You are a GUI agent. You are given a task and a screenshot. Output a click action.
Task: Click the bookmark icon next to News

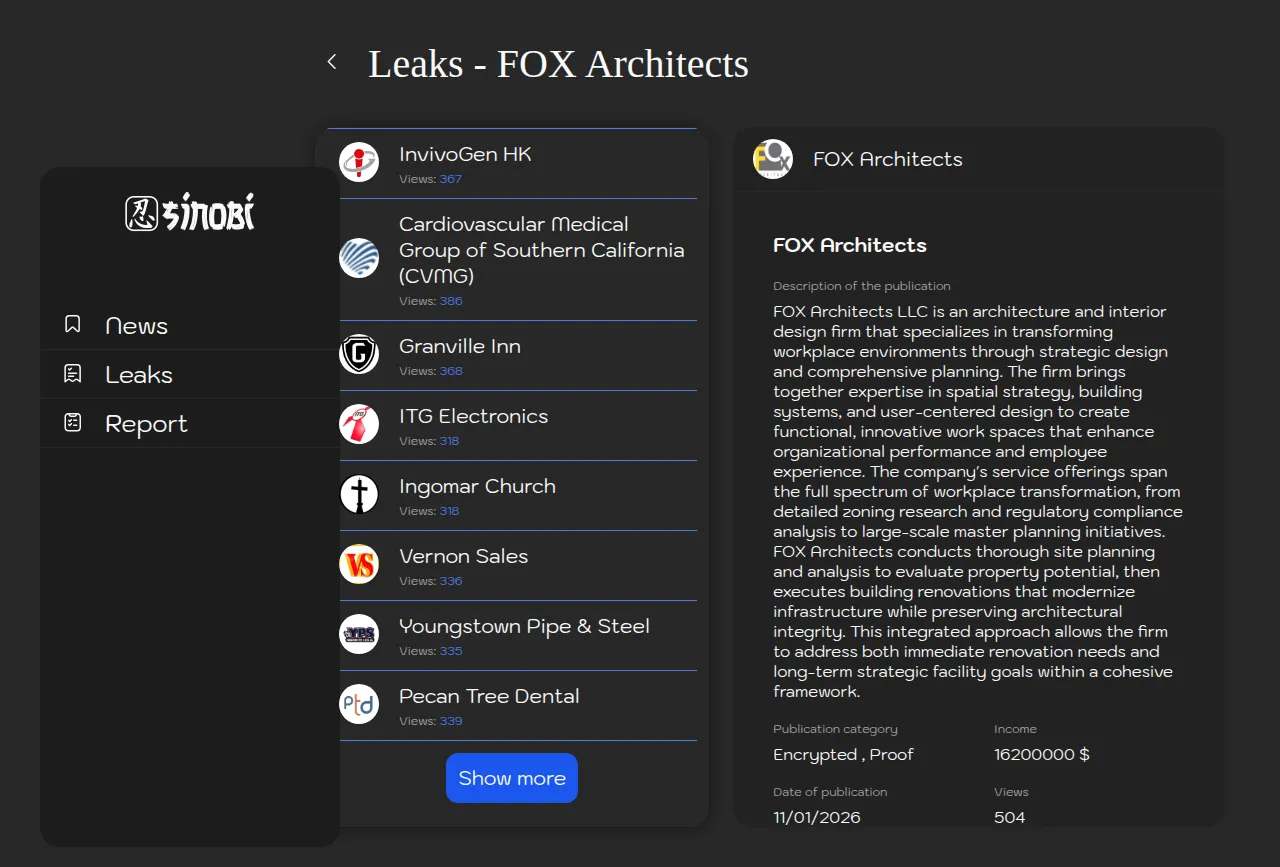pos(72,324)
